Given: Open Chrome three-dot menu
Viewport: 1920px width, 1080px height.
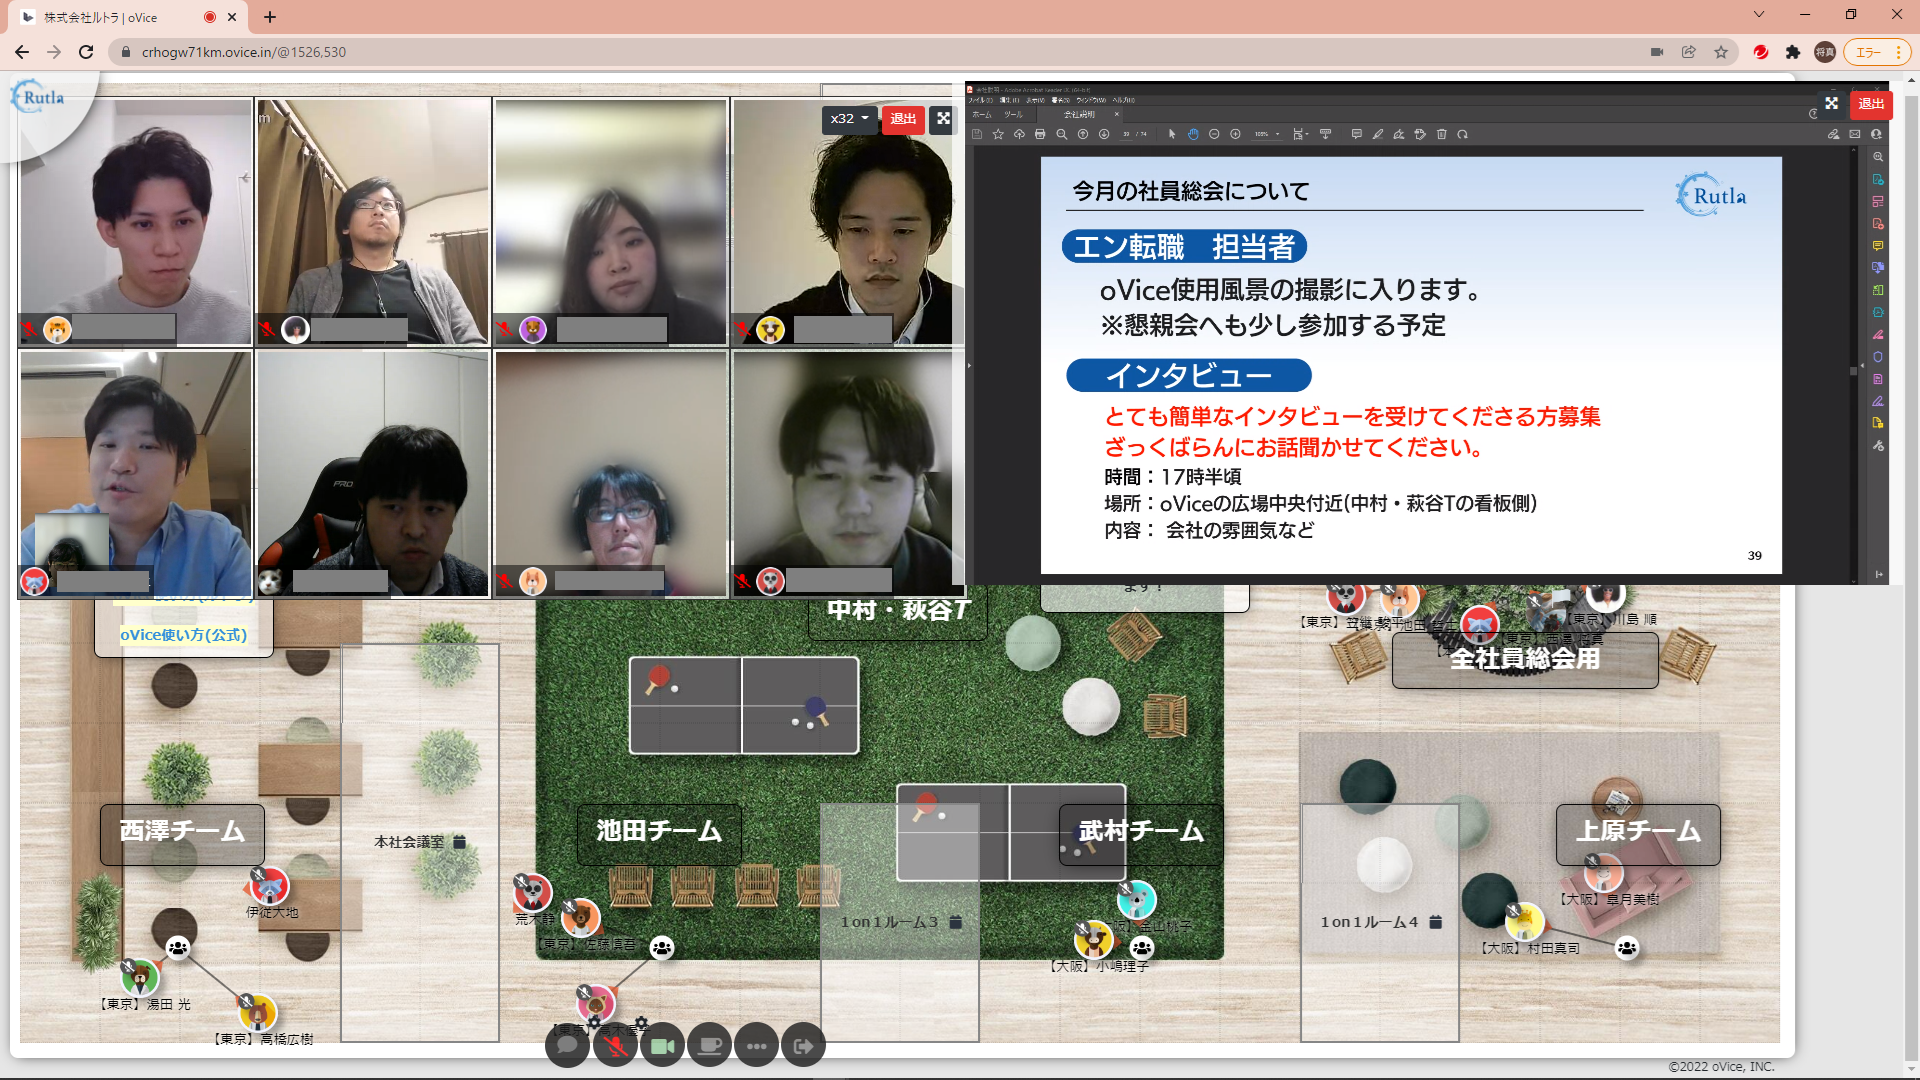Looking at the screenshot, I should tap(1898, 52).
